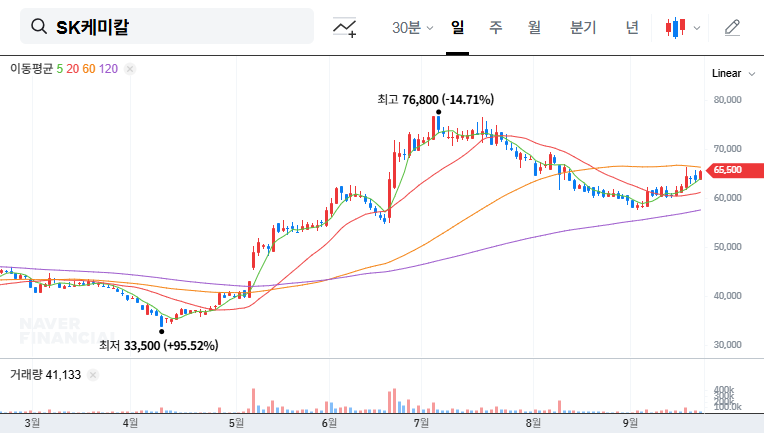Click the 최저 33,500 low marker
The width and height of the screenshot is (764, 433).
coord(158,346)
